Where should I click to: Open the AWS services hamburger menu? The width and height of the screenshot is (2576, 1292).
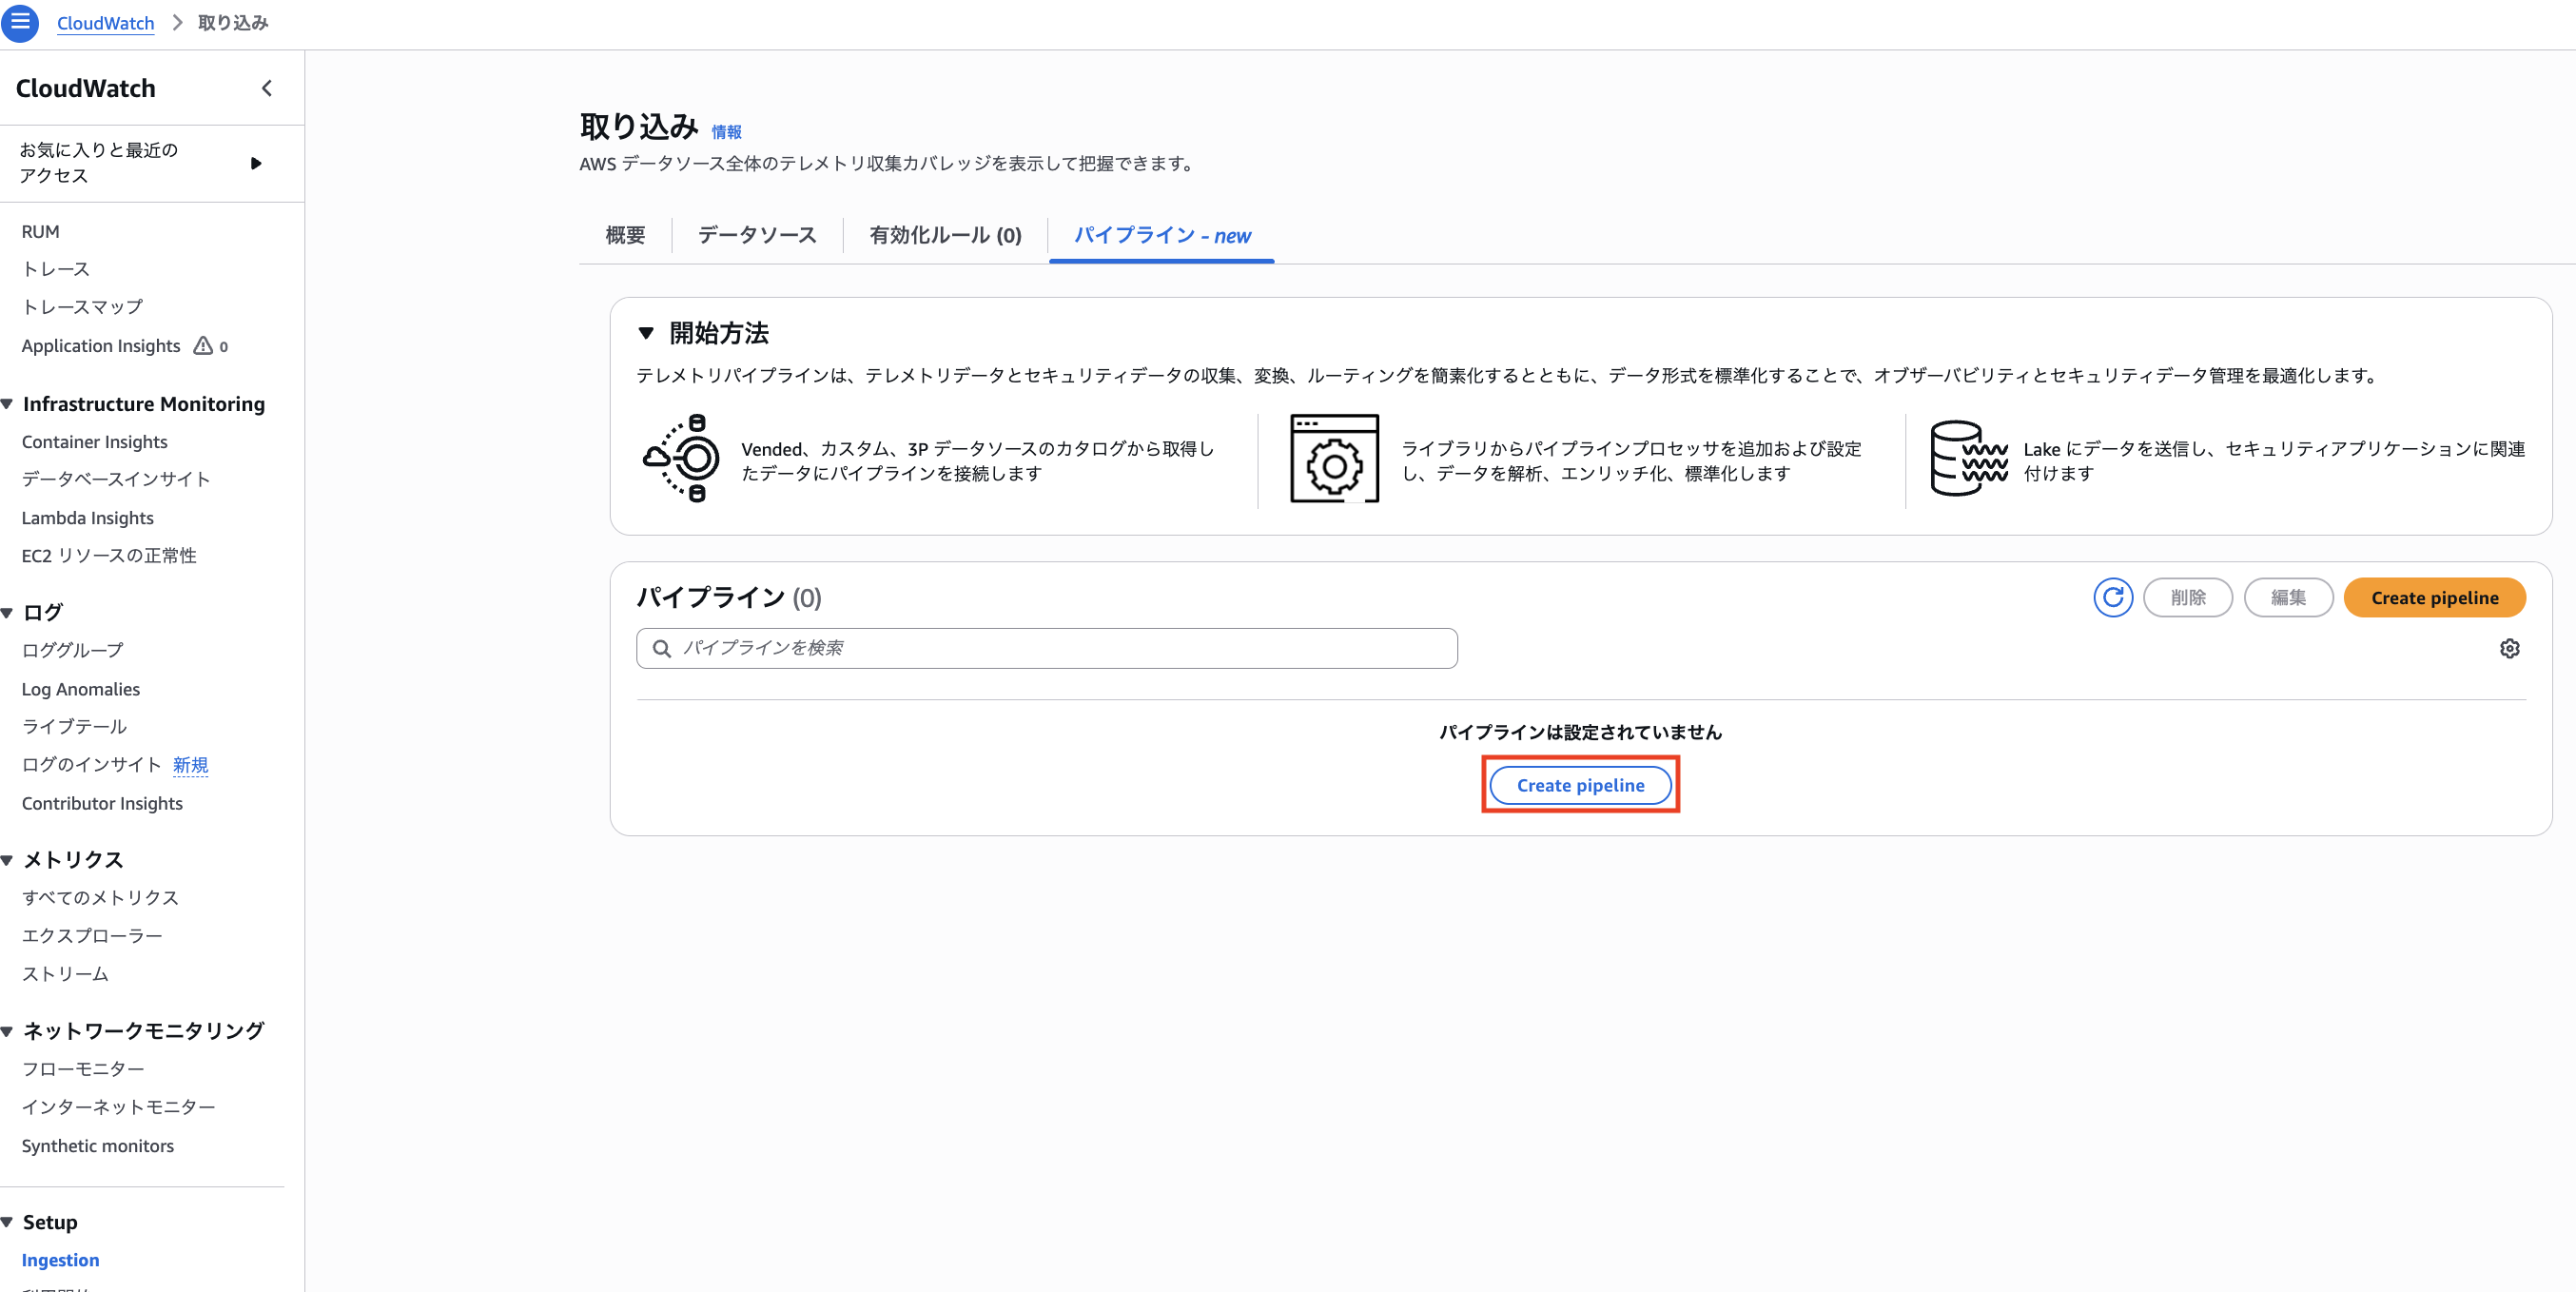pos(20,23)
